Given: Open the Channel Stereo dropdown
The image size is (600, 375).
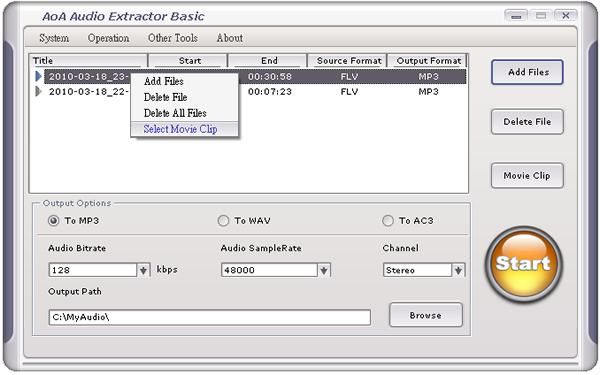Looking at the screenshot, I should coord(458,270).
